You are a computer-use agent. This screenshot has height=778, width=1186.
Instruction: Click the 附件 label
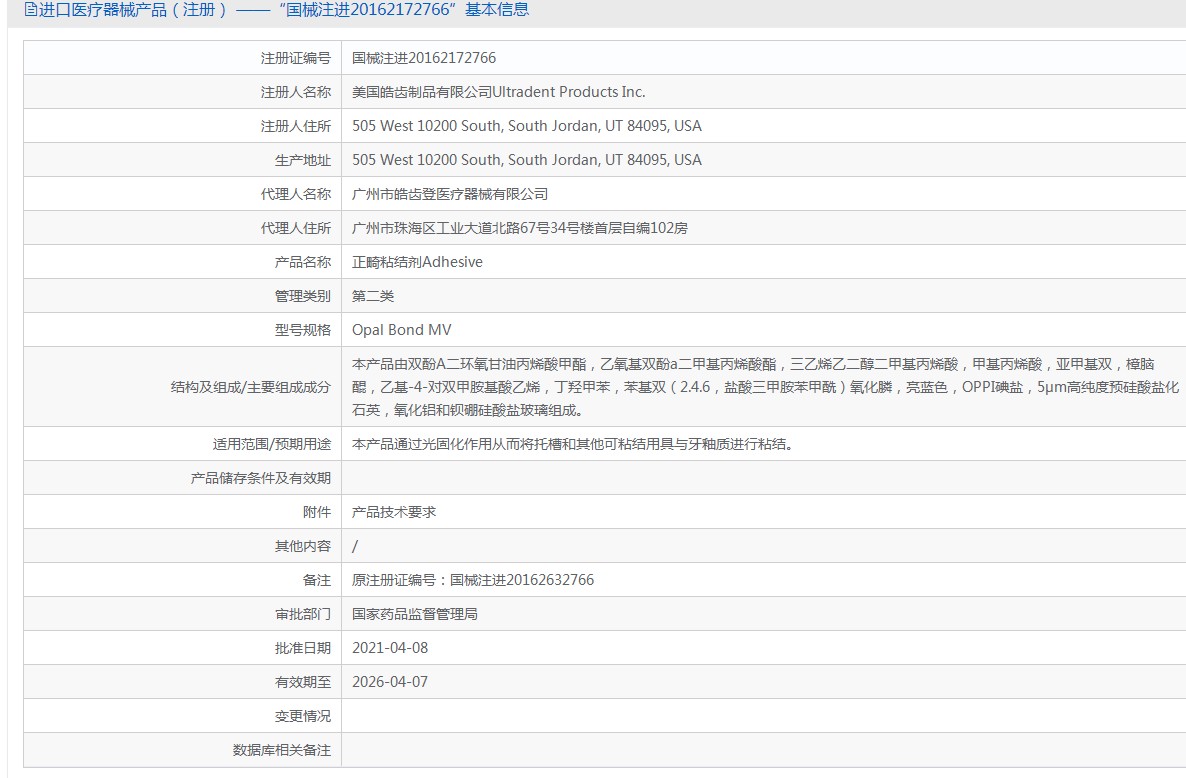click(317, 513)
